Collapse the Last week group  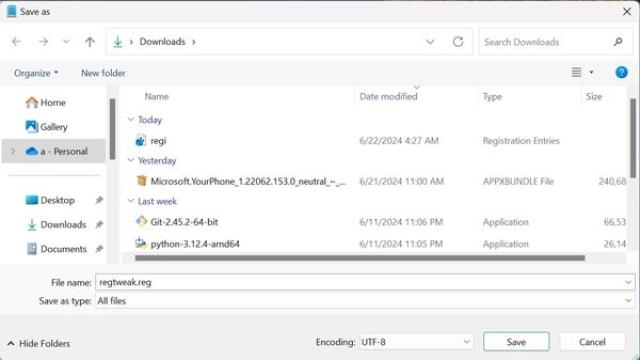(131, 201)
